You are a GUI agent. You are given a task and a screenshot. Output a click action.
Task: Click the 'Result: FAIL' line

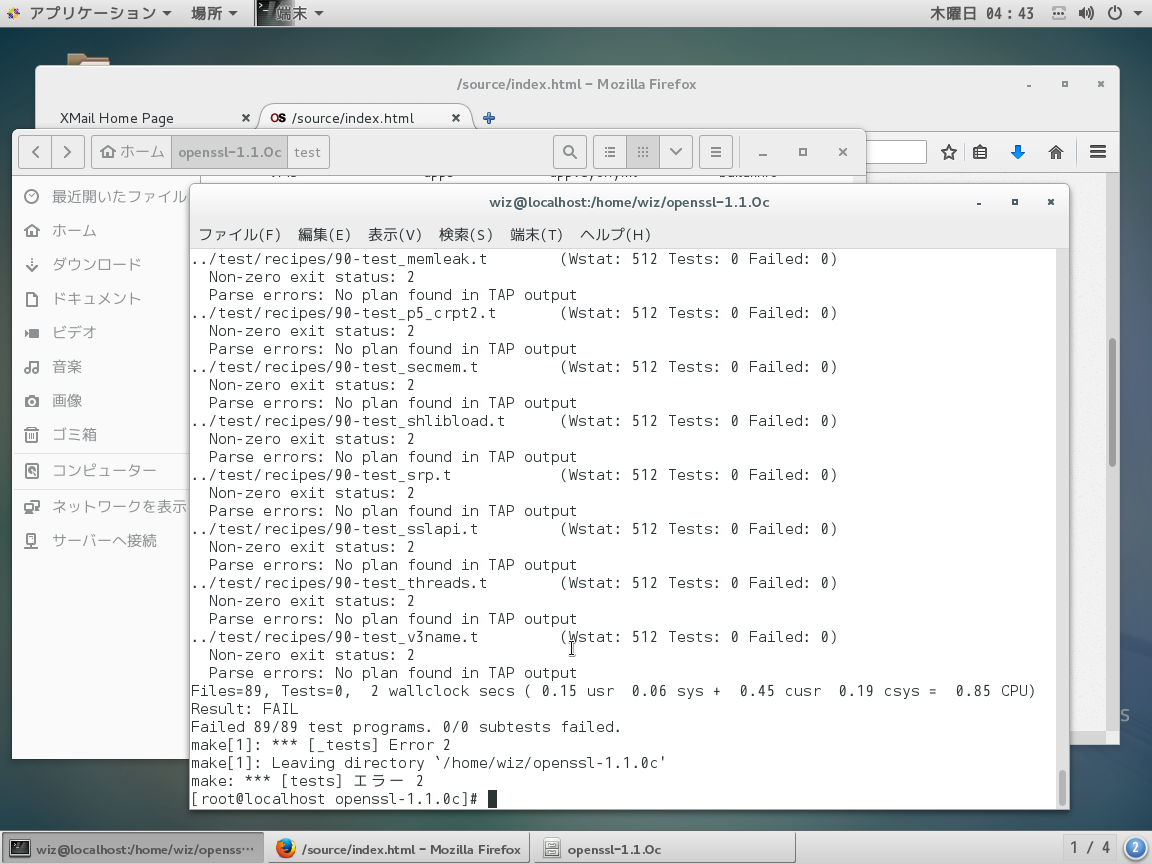point(244,709)
